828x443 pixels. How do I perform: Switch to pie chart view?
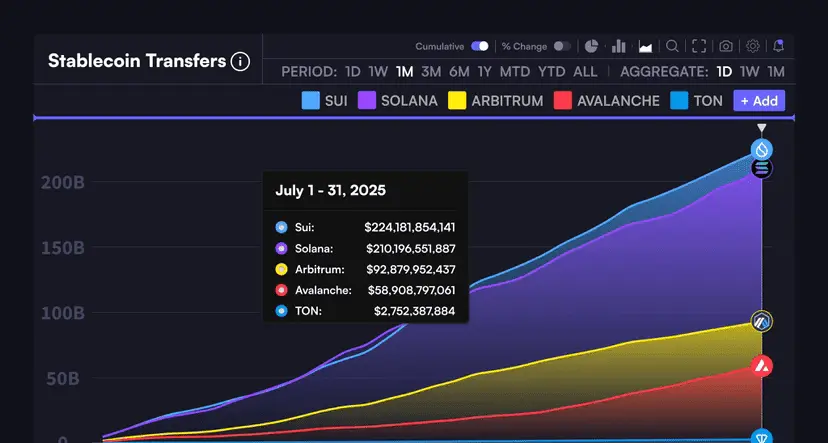click(x=591, y=46)
